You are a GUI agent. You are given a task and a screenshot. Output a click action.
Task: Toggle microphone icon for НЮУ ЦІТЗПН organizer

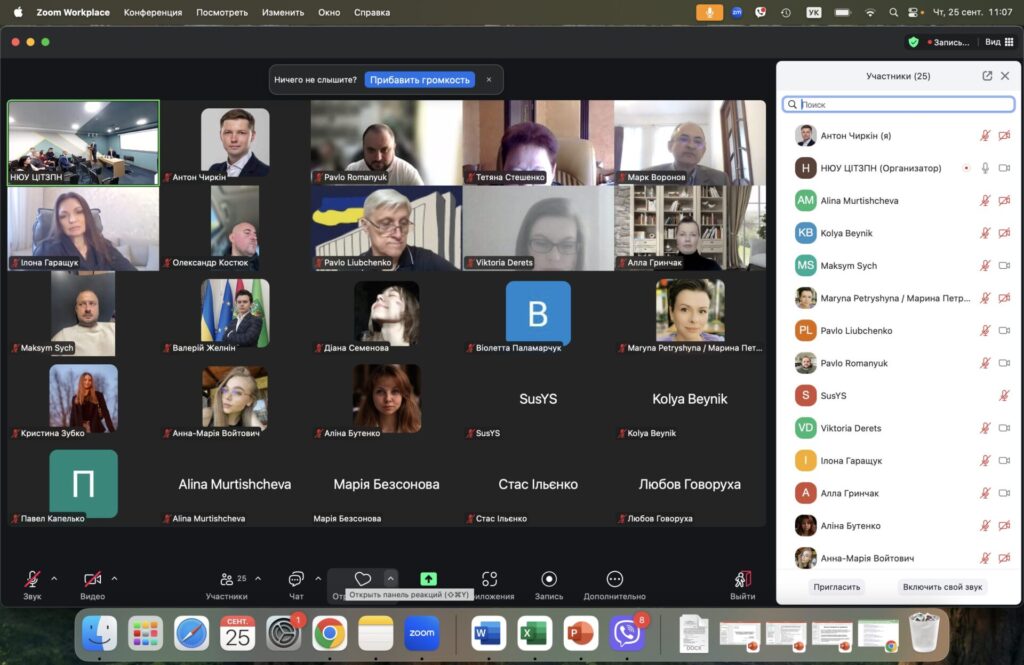pyautogui.click(x=985, y=168)
